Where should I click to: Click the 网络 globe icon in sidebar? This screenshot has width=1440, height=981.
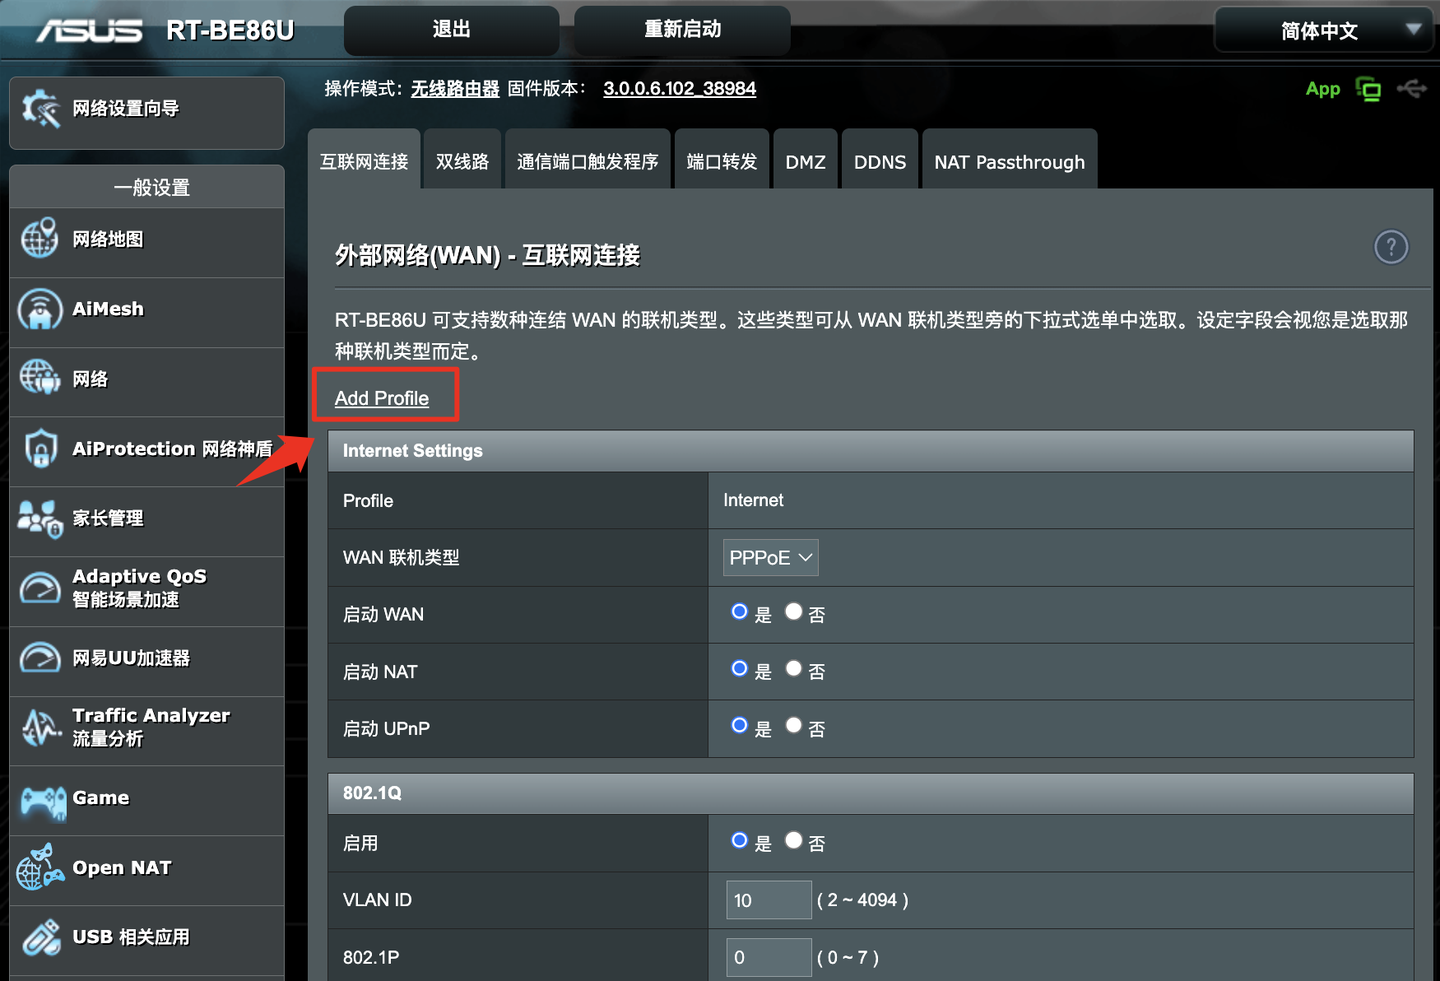[x=40, y=378]
